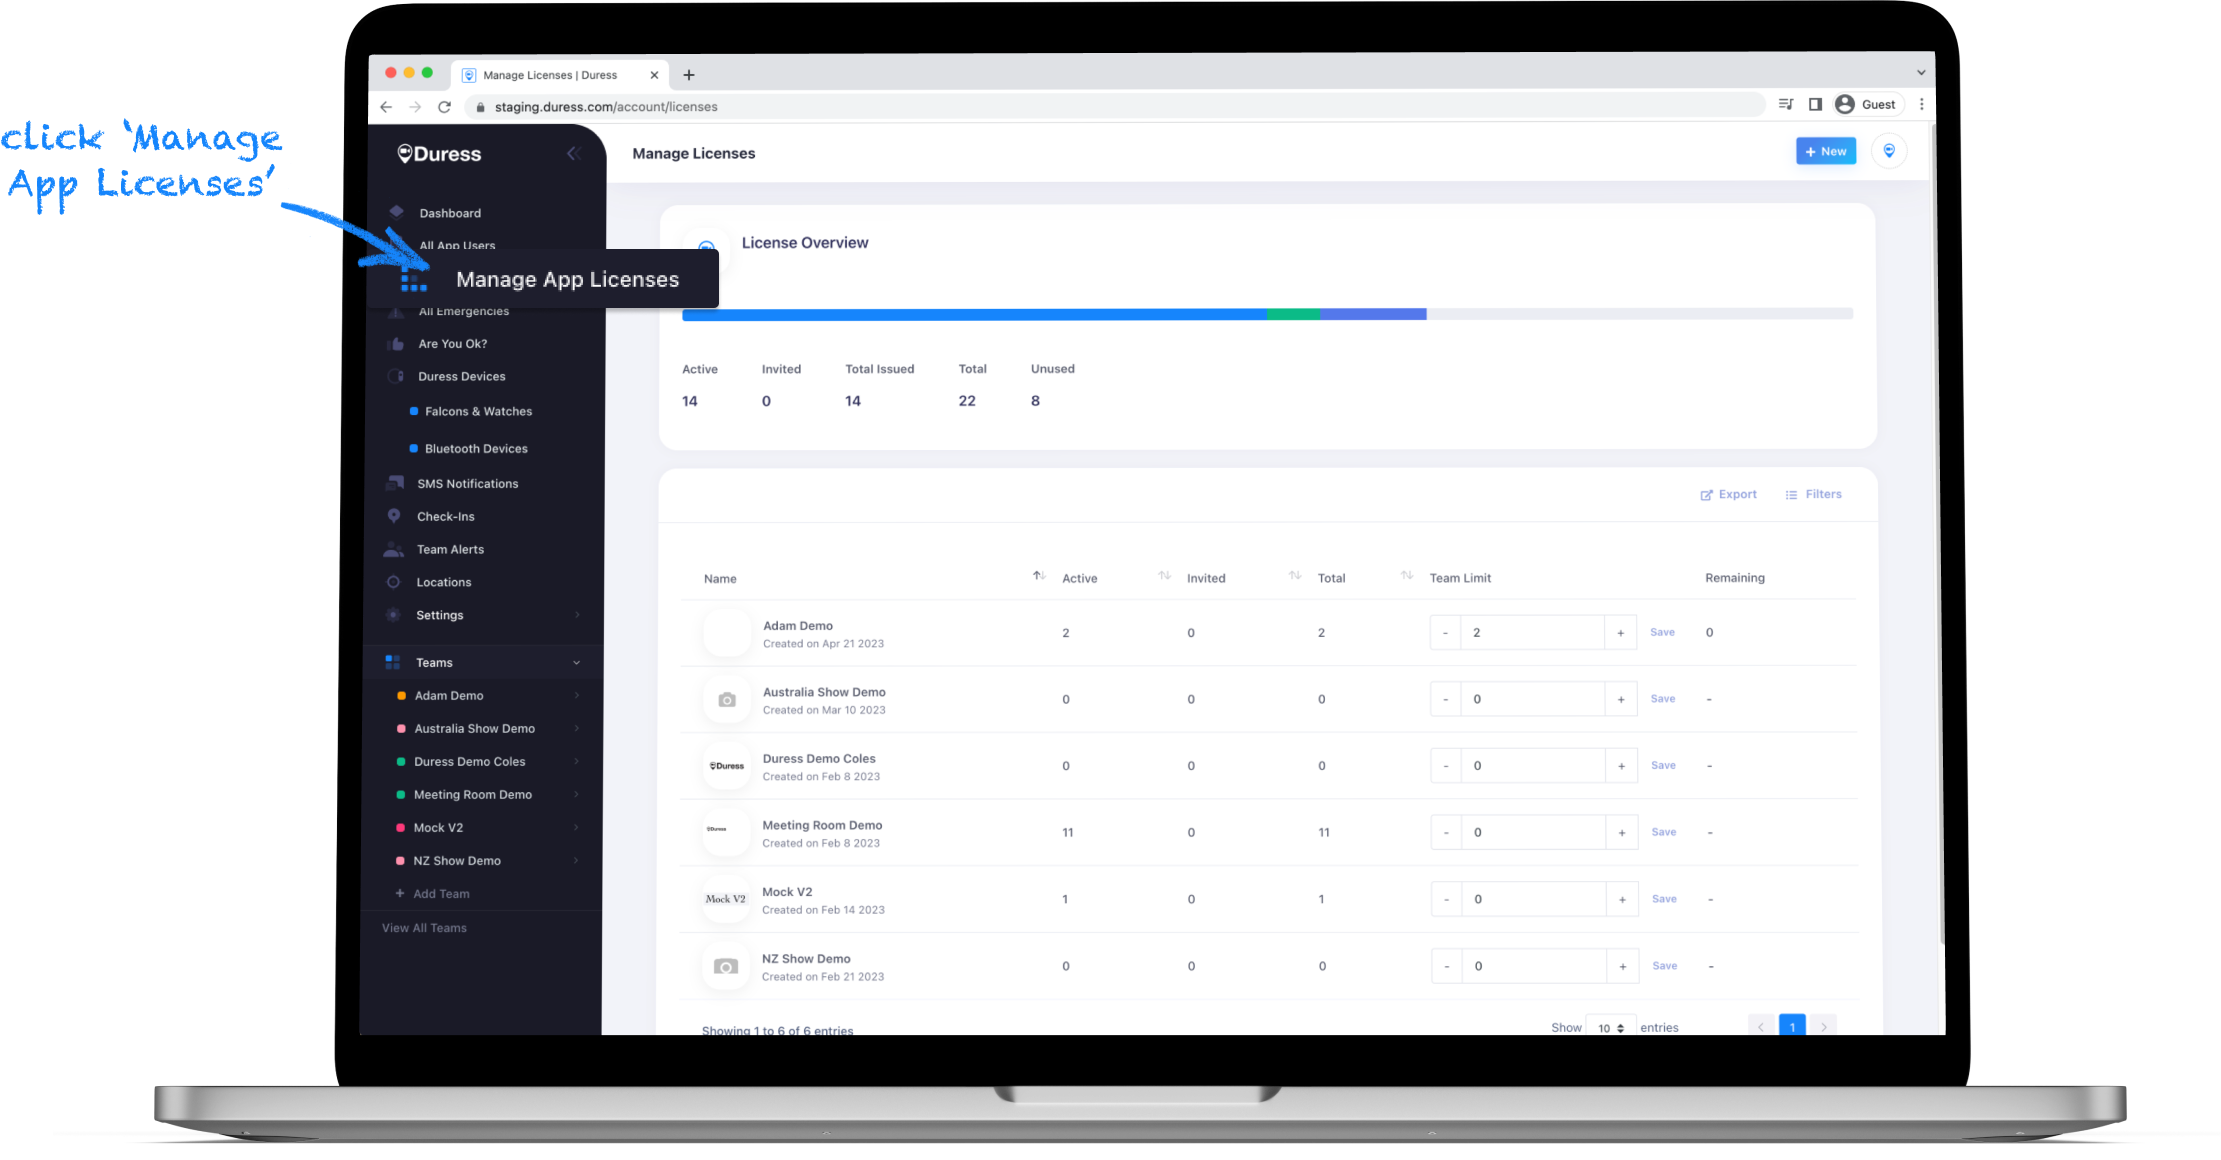Increase Australia Show Demo team limit
Viewport: 2221px width, 1160px height.
[x=1621, y=699]
